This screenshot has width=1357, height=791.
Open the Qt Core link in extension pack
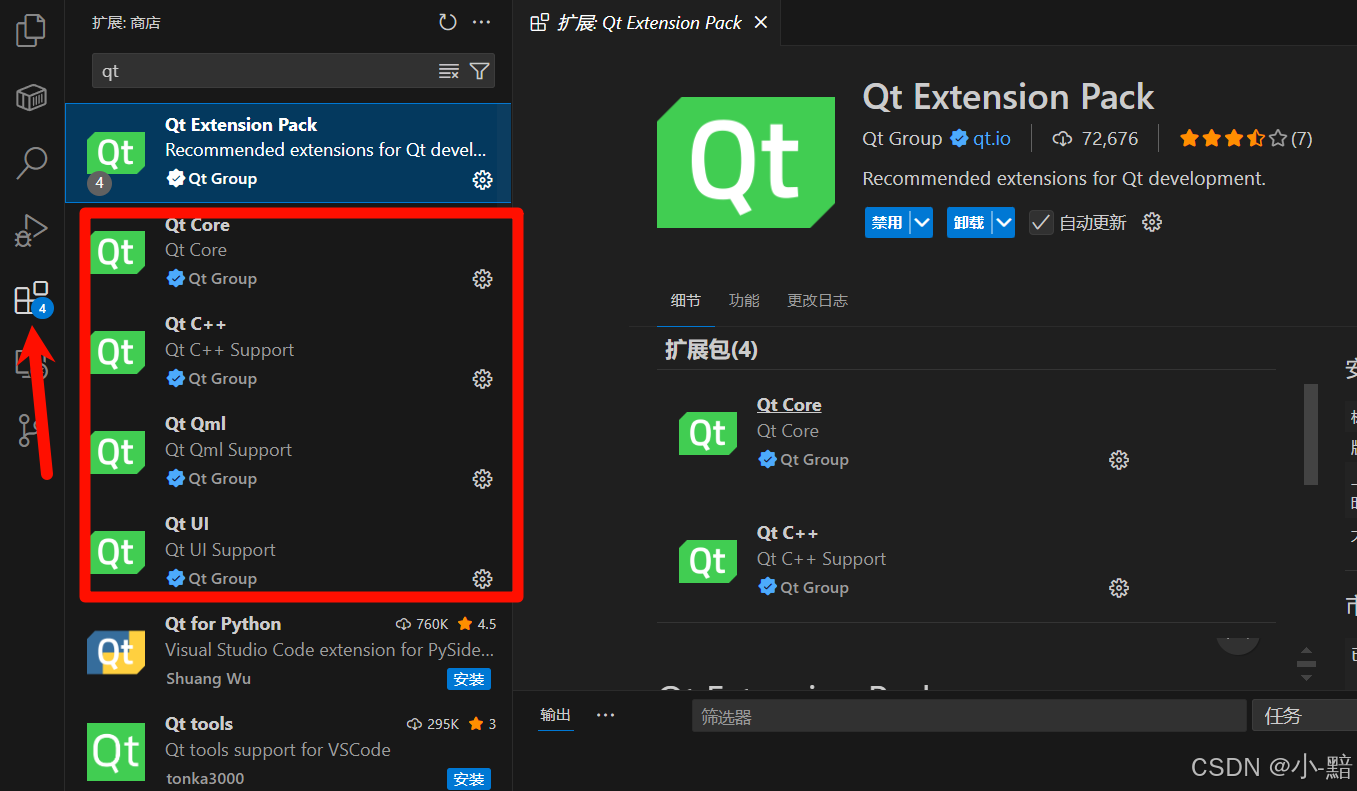pos(789,405)
